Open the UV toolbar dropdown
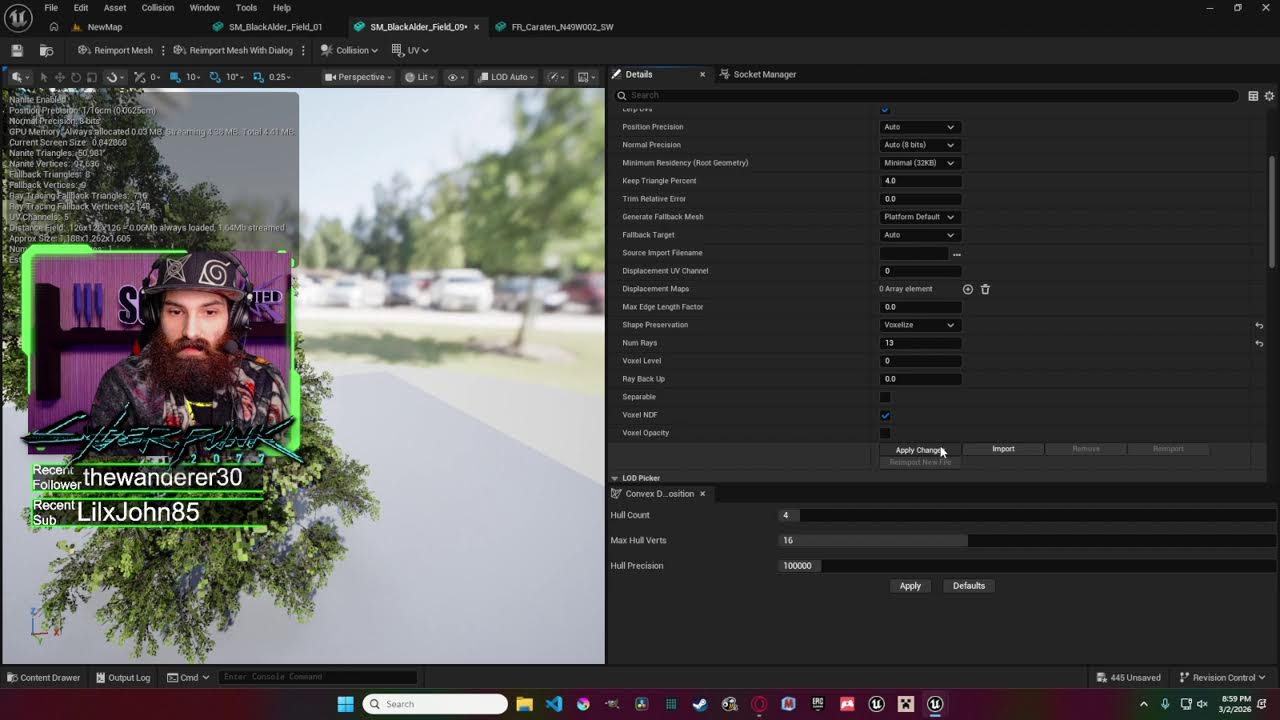 [x=410, y=50]
